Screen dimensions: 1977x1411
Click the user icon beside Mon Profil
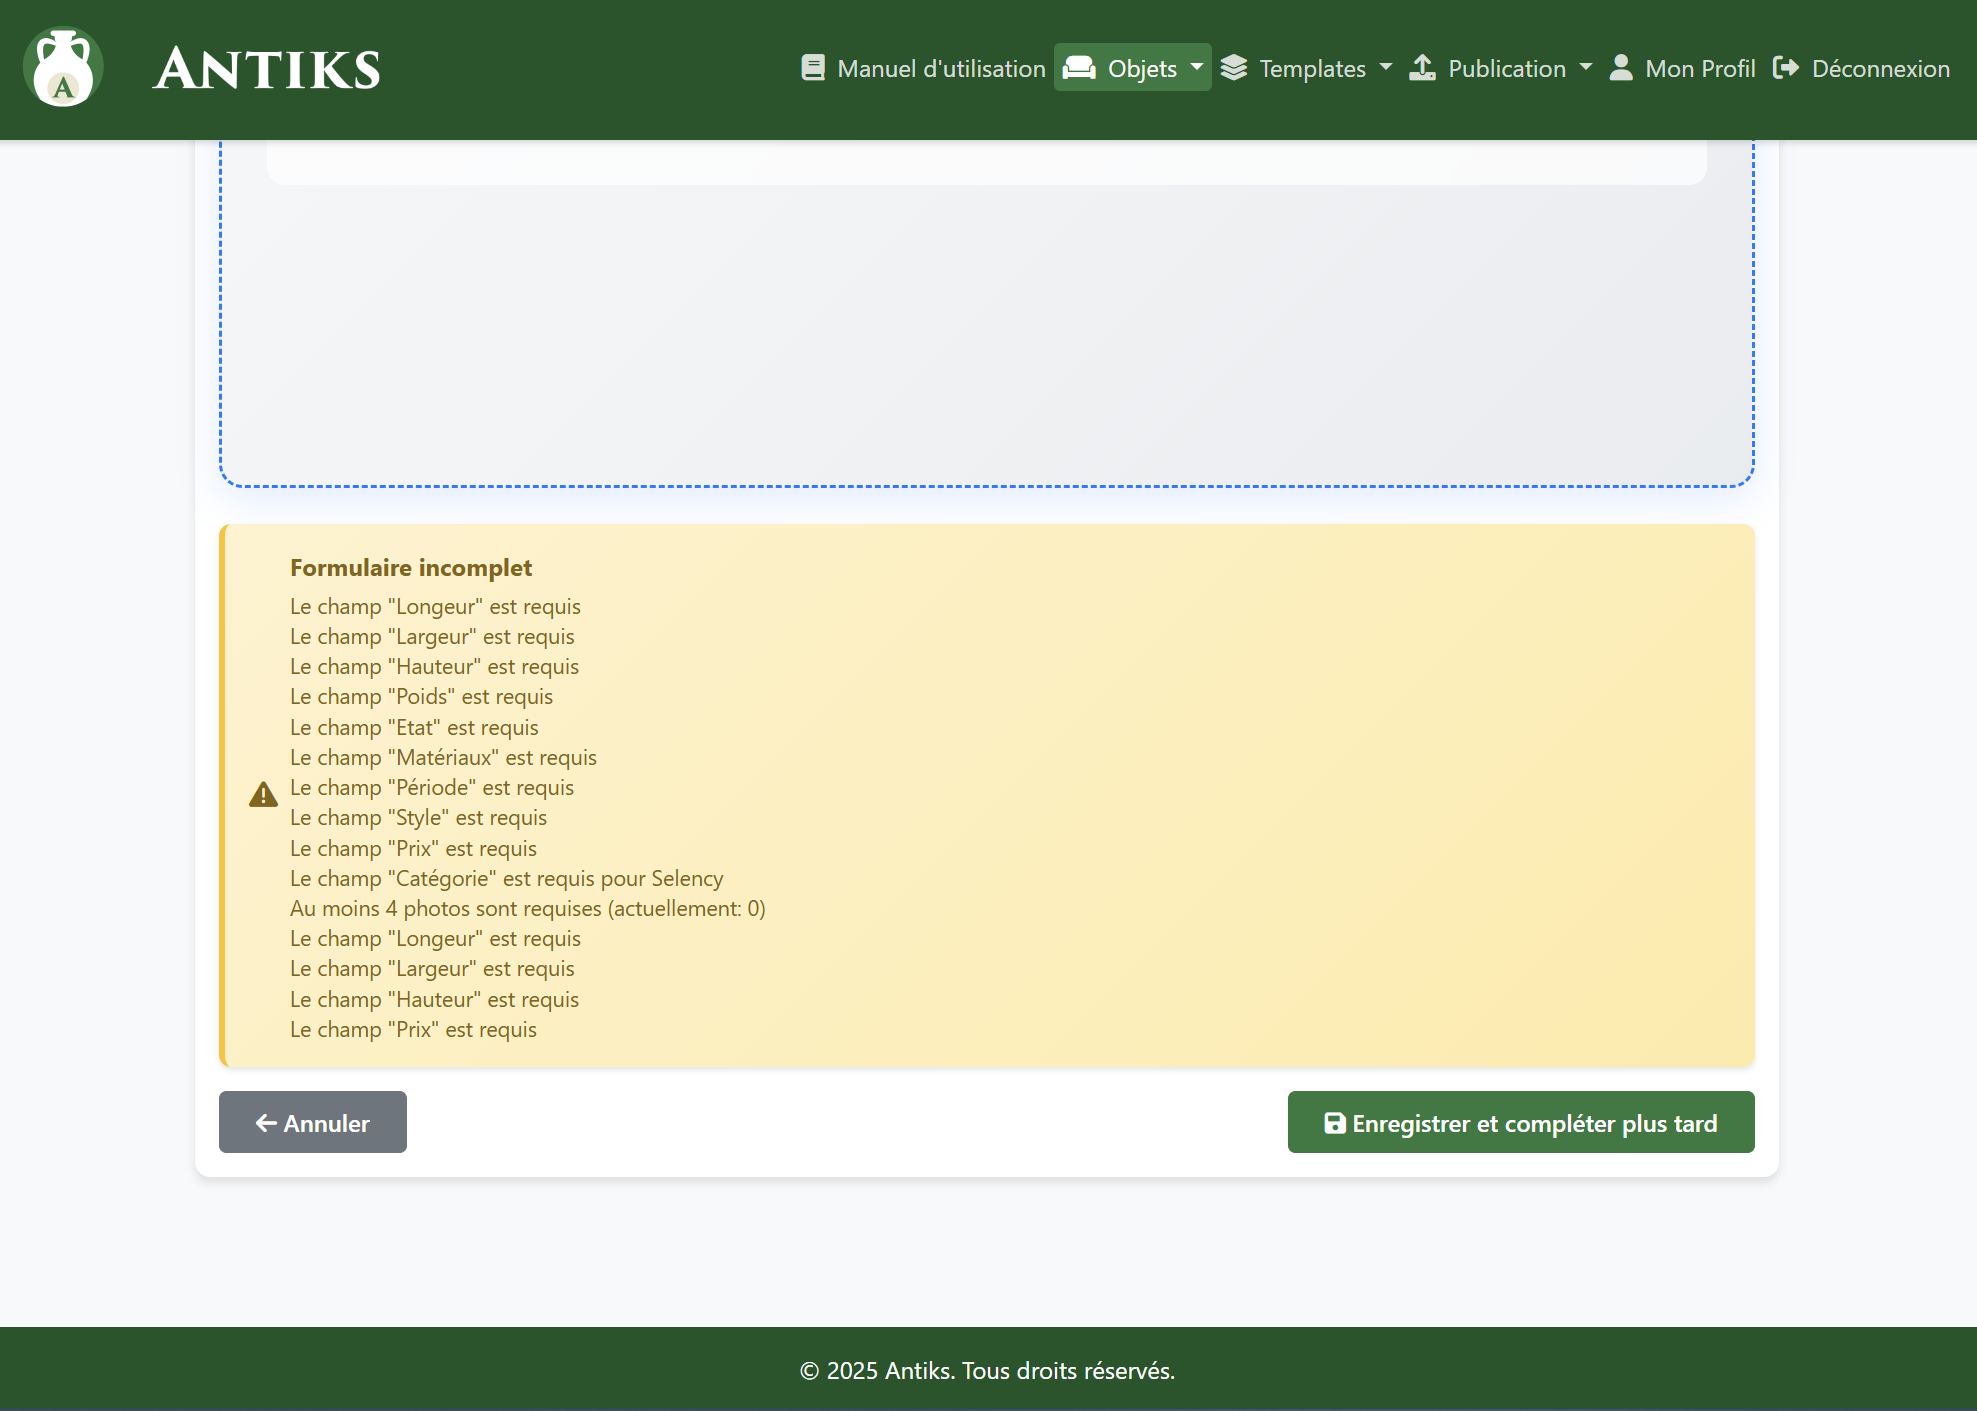[x=1621, y=68]
